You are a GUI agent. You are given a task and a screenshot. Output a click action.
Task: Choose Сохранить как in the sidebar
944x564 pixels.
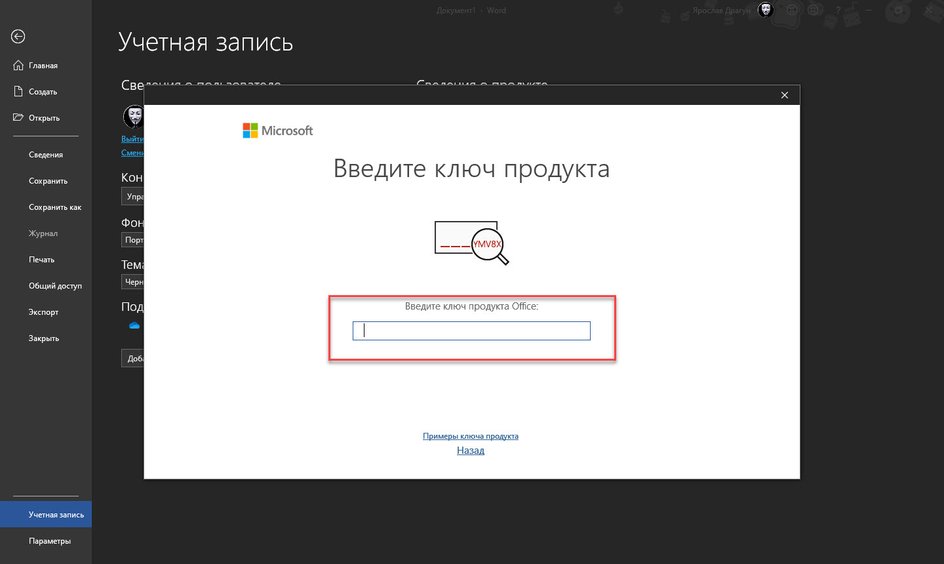click(55, 207)
